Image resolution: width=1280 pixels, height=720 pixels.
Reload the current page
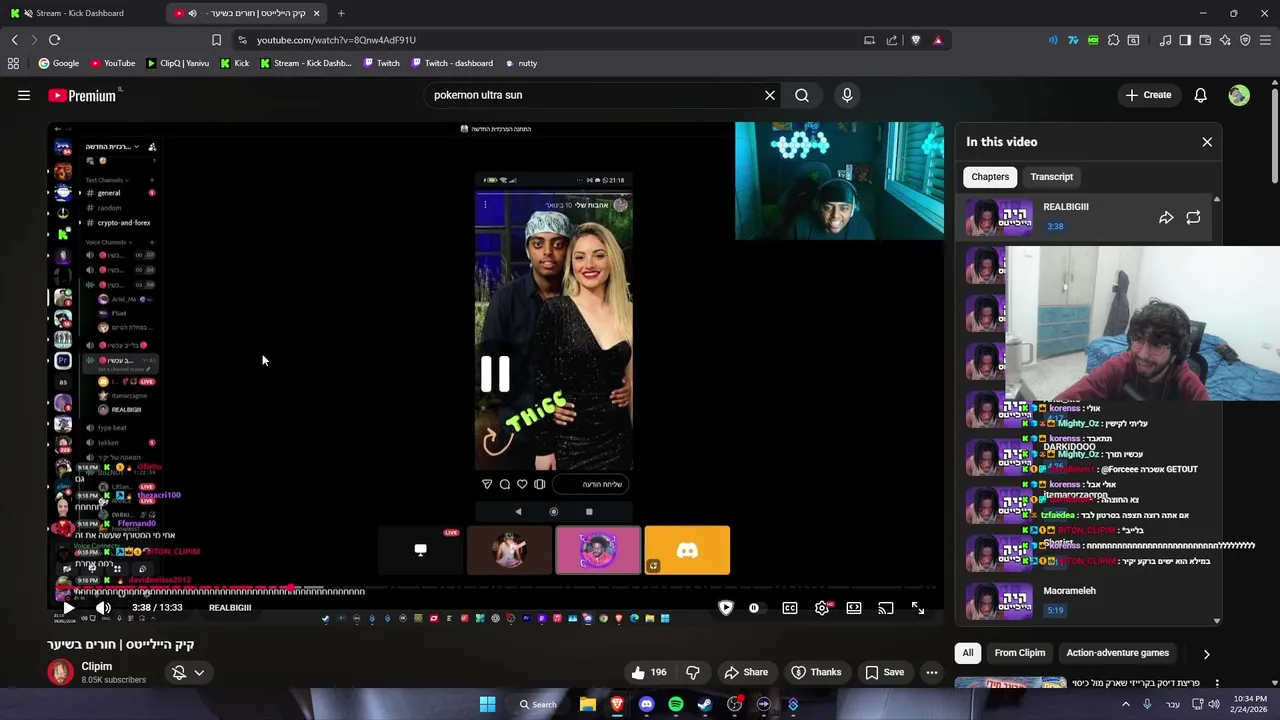click(54, 40)
